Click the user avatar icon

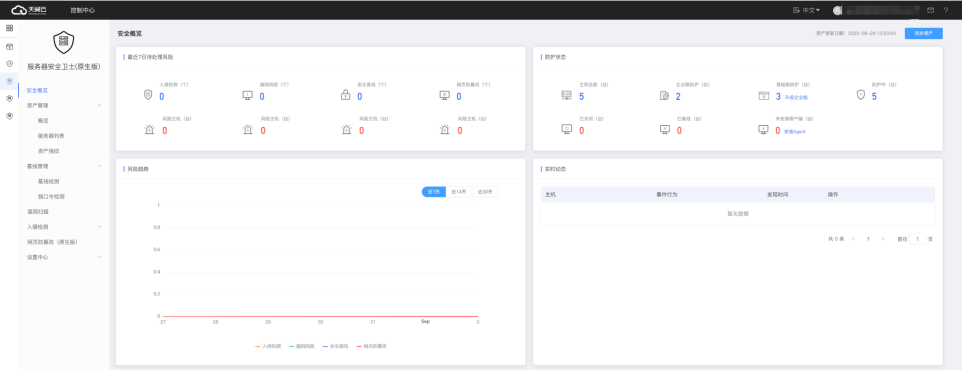coord(836,10)
